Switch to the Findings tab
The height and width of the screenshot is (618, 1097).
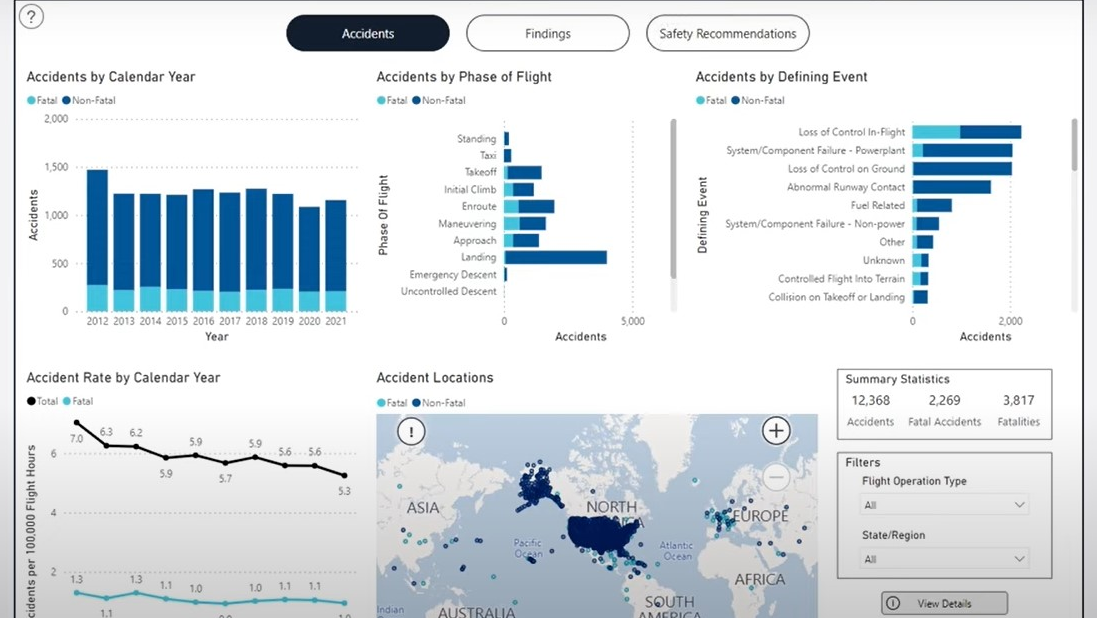pyautogui.click(x=547, y=33)
